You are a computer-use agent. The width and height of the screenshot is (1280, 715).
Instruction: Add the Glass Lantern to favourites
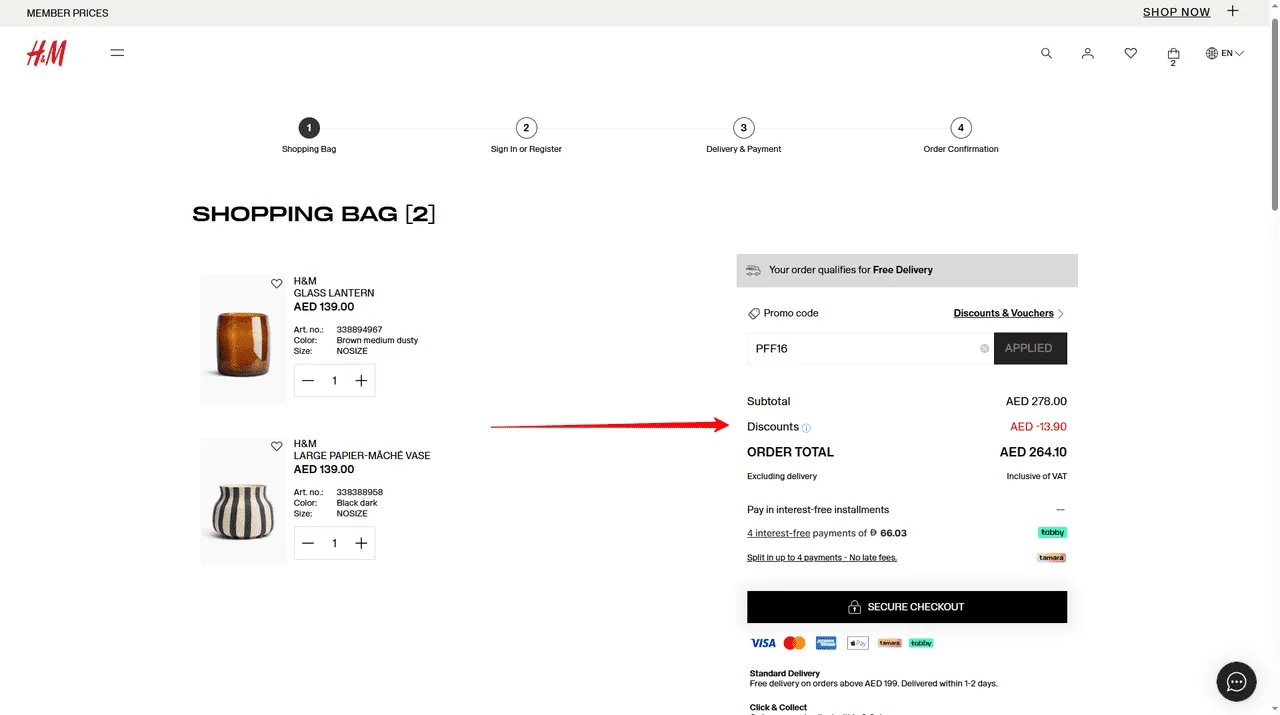(277, 283)
